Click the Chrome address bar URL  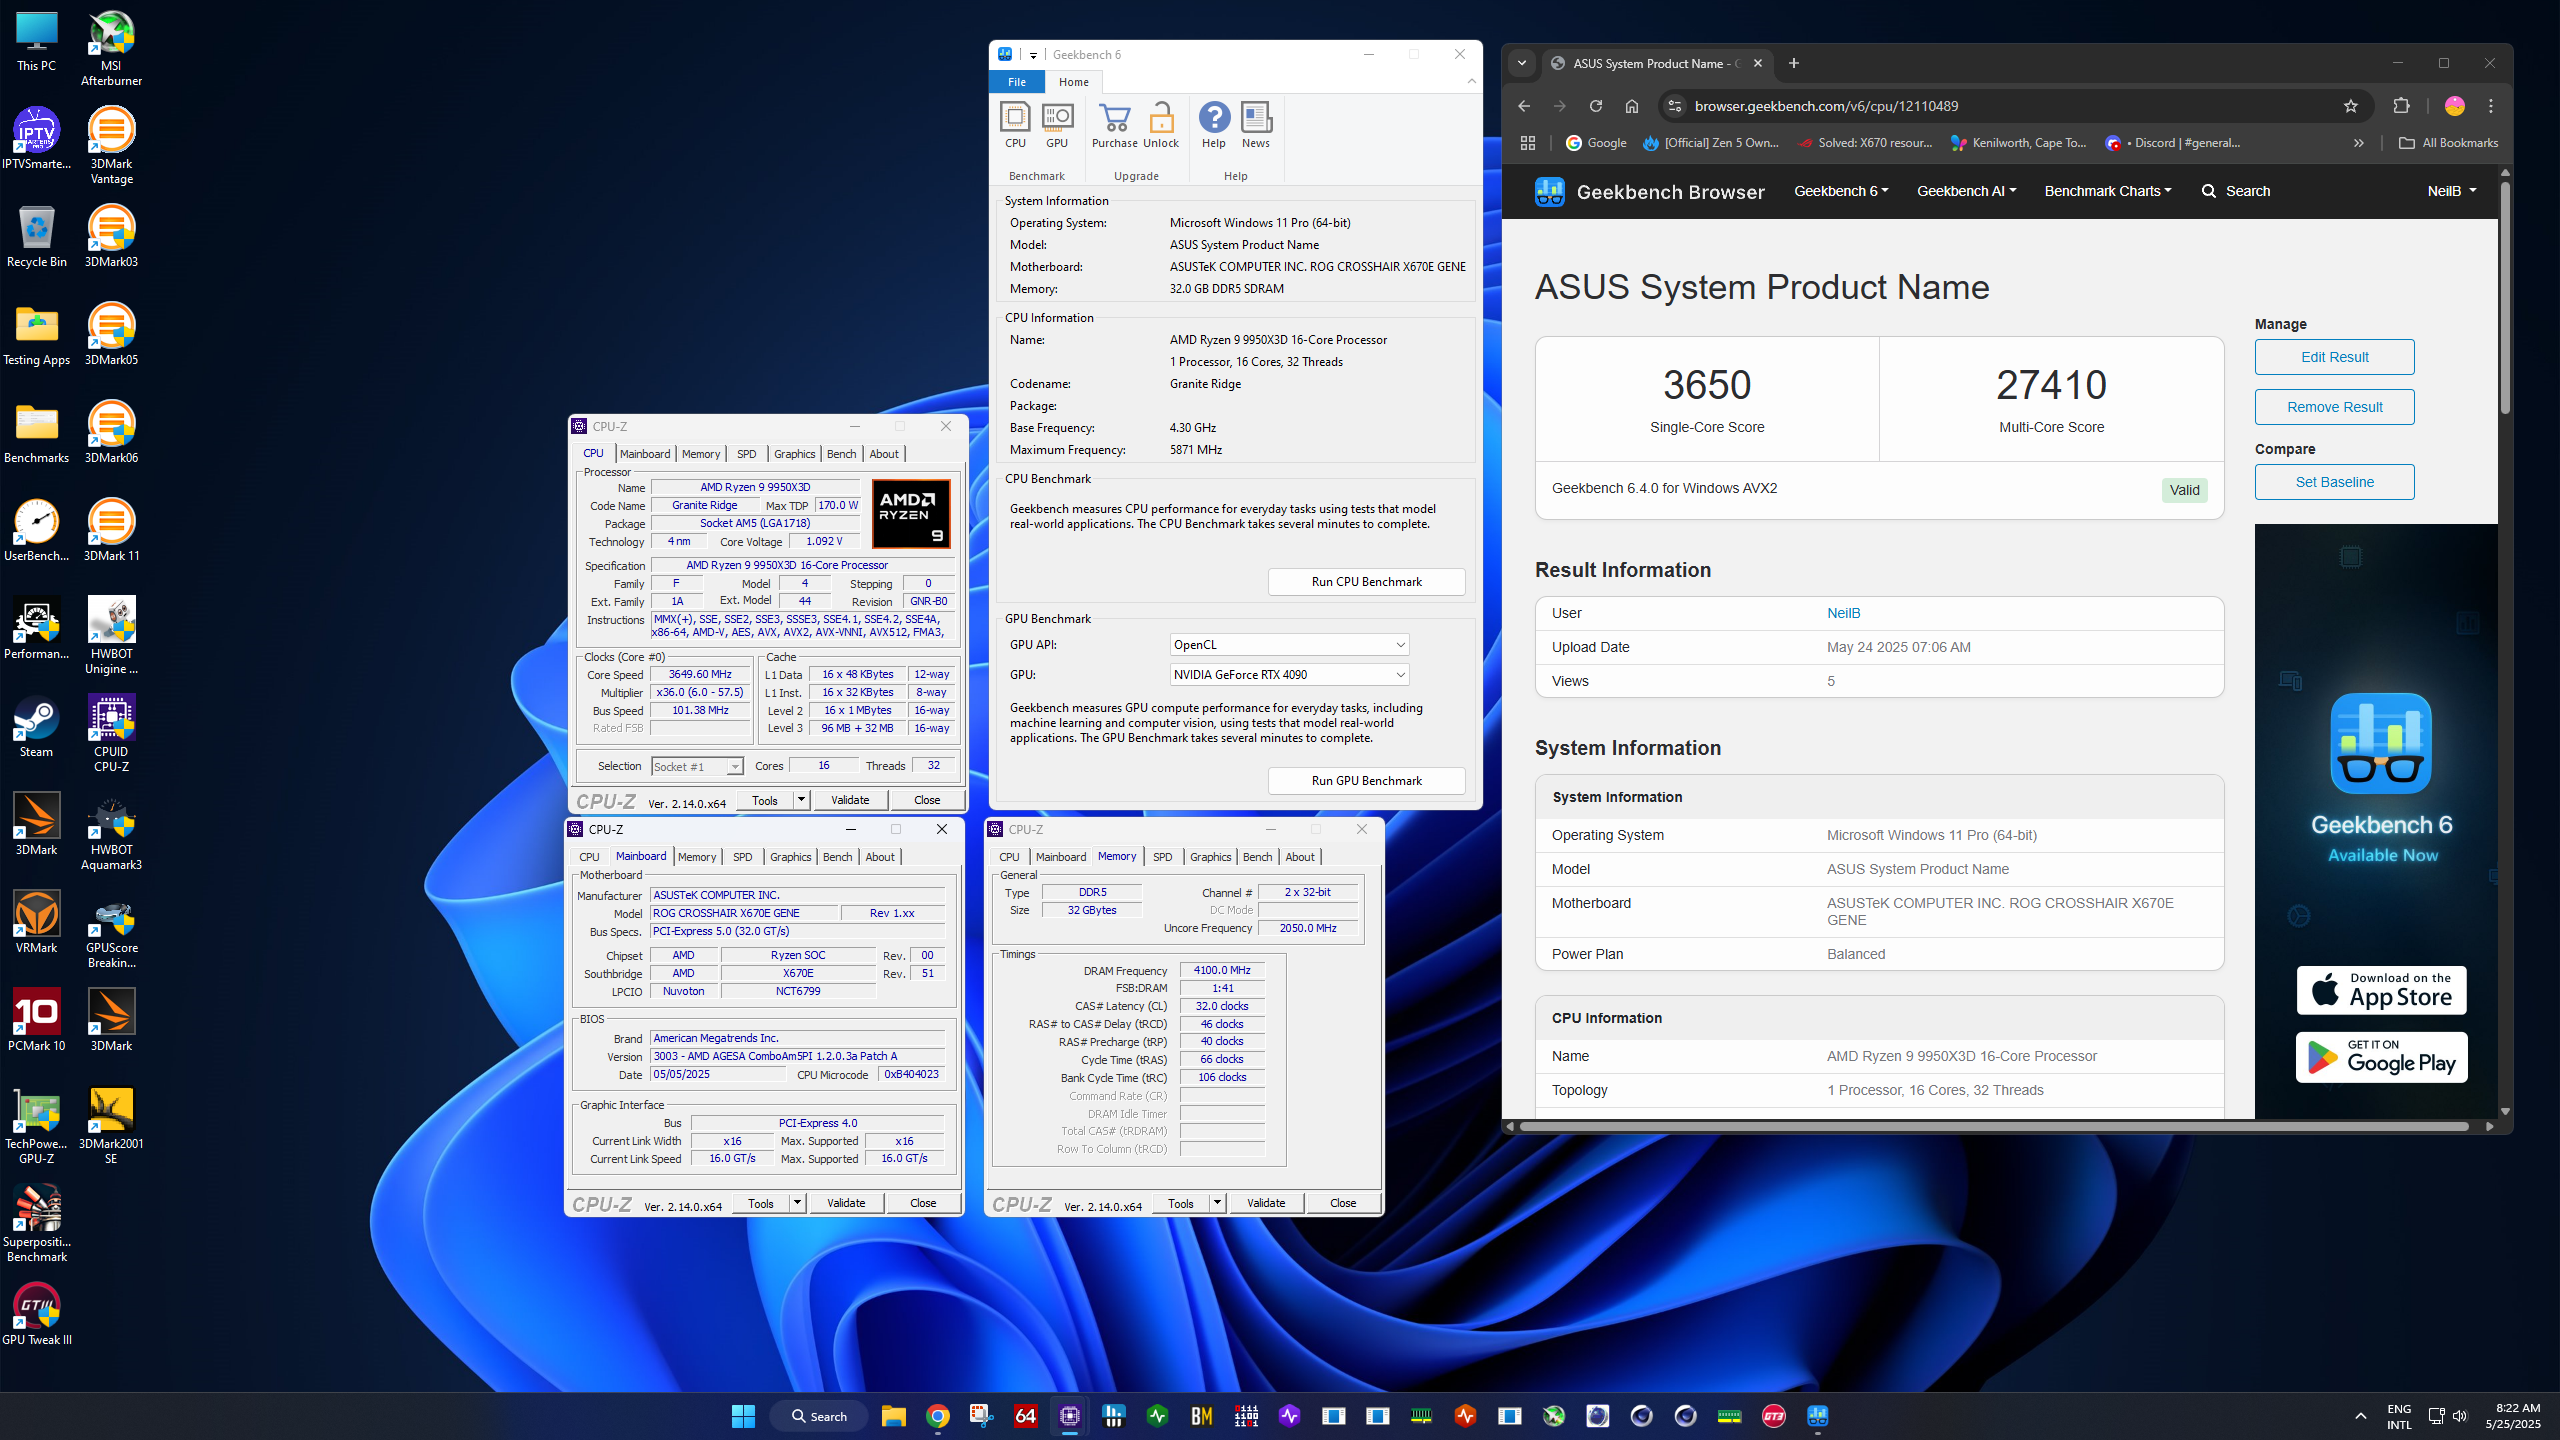tap(1826, 106)
